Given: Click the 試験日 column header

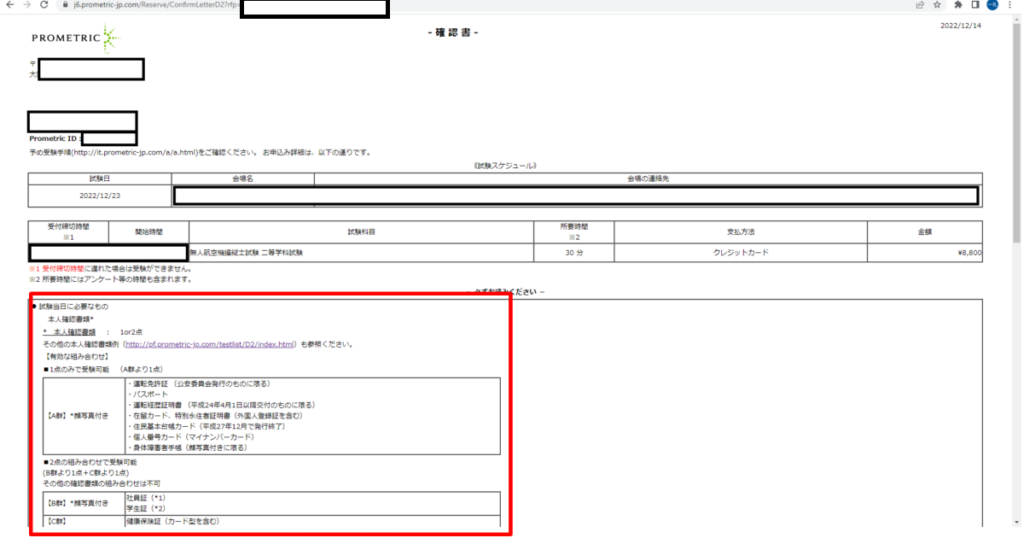Looking at the screenshot, I should (99, 178).
